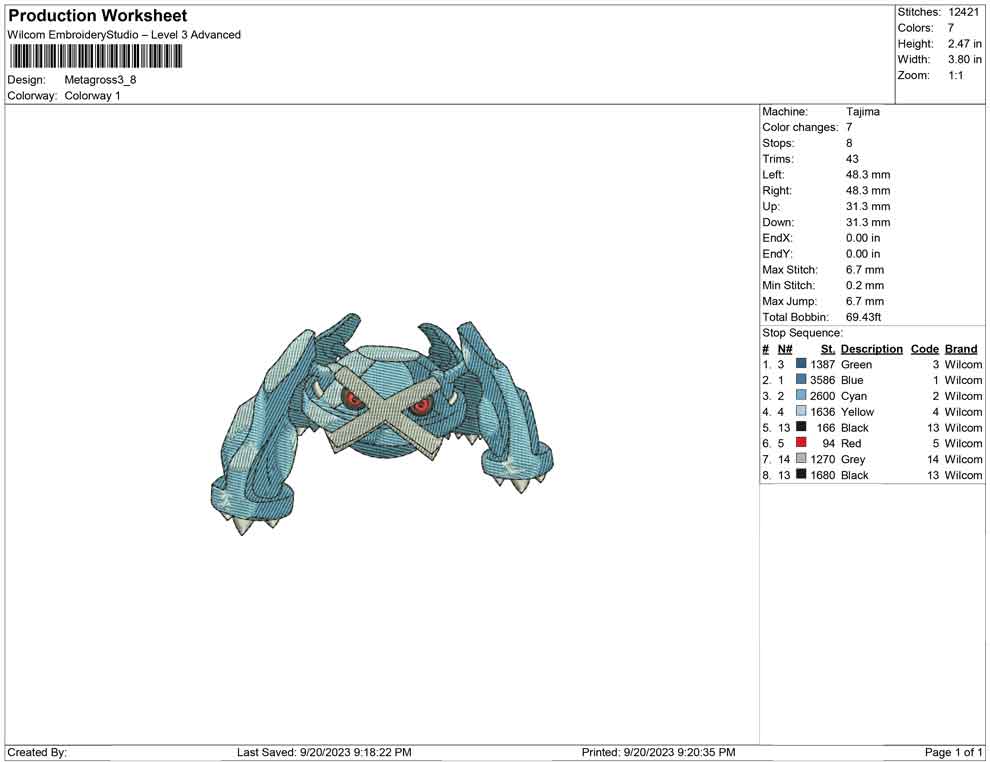Screen dimensions: 990x762
Task: Select the 'Yellow' description text
Action: coord(857,412)
